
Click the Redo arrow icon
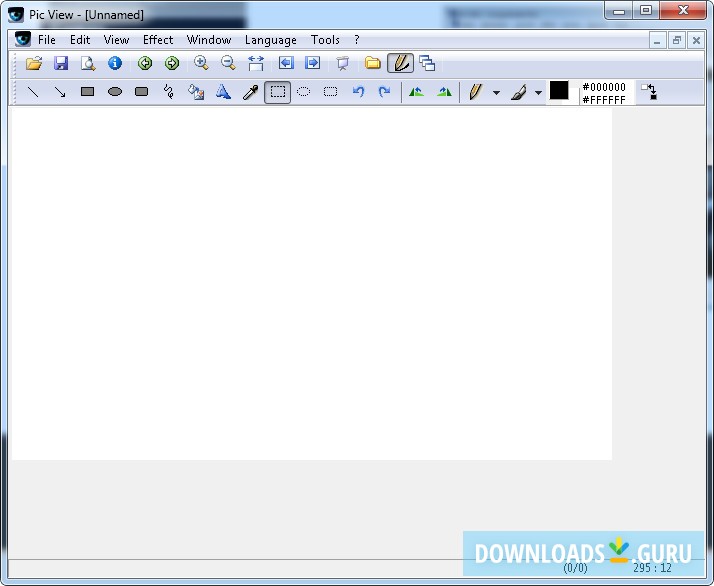click(x=385, y=92)
